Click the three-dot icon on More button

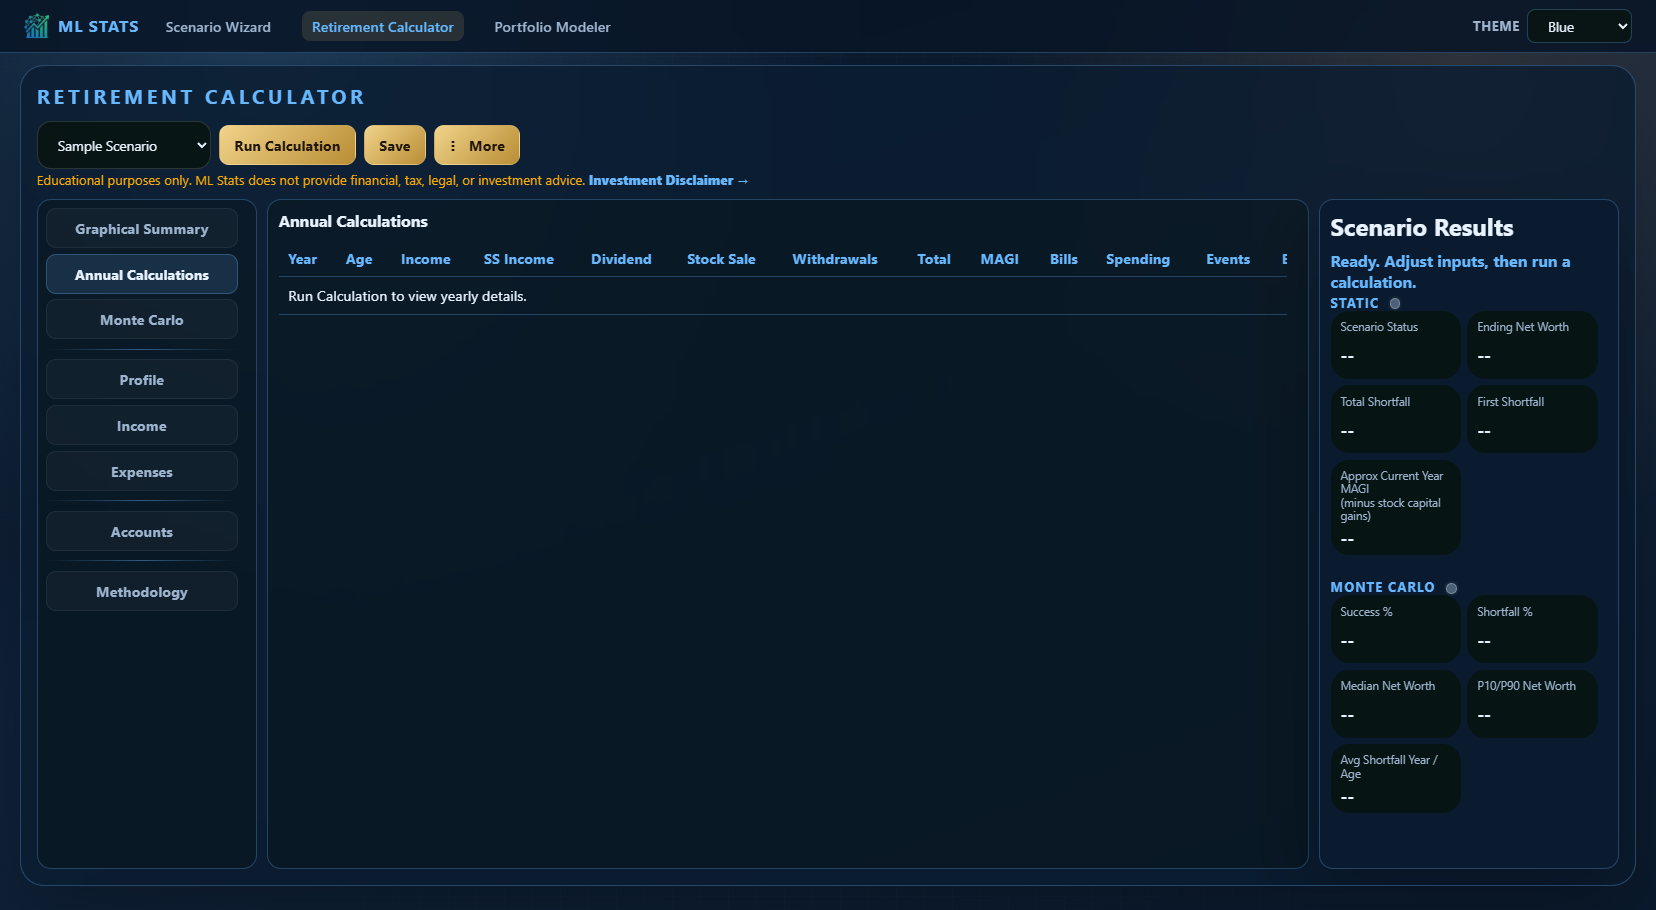453,146
